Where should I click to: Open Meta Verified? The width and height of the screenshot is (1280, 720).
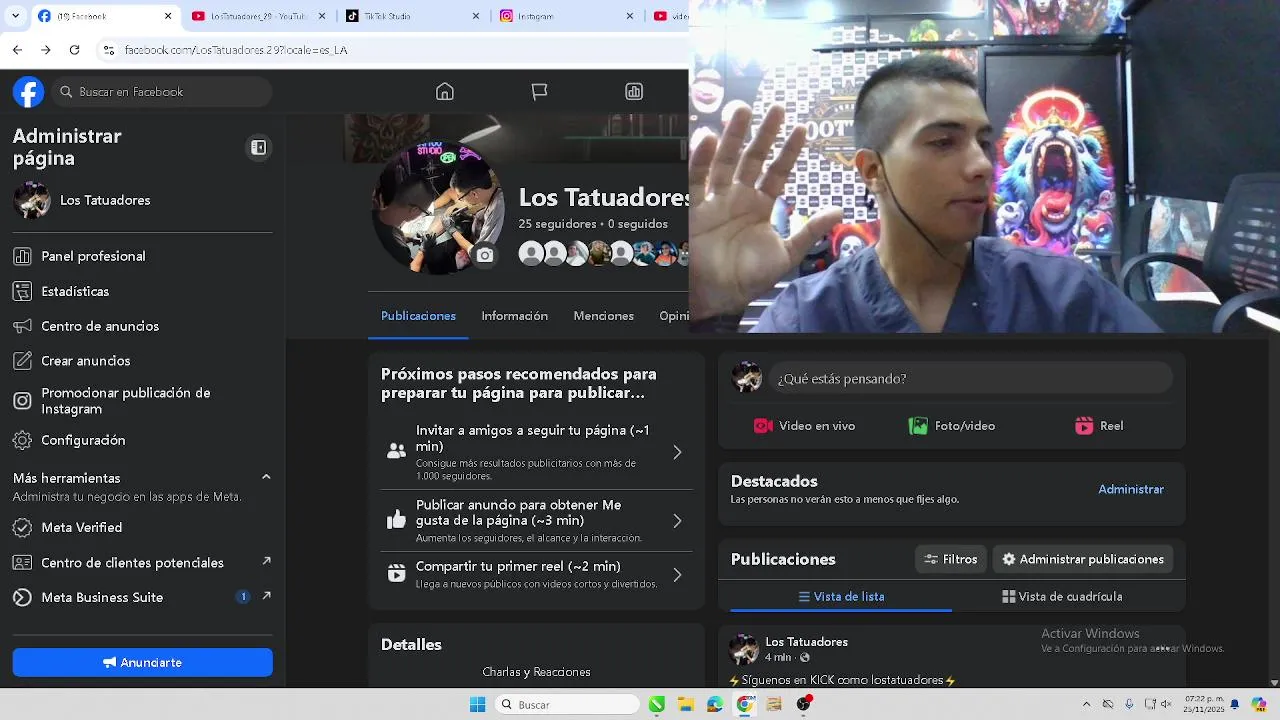[140, 527]
